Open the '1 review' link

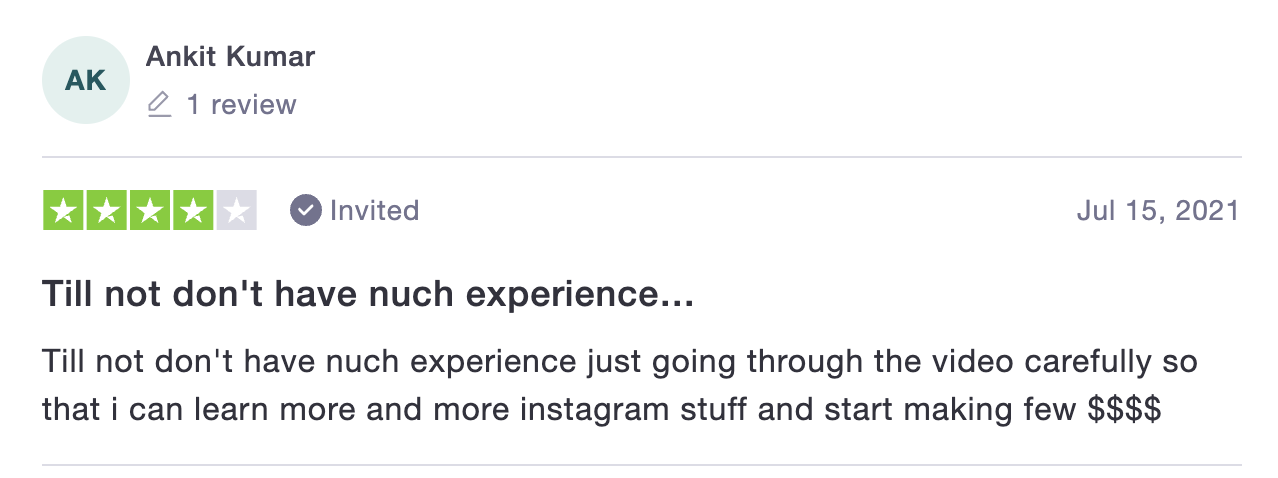(242, 105)
